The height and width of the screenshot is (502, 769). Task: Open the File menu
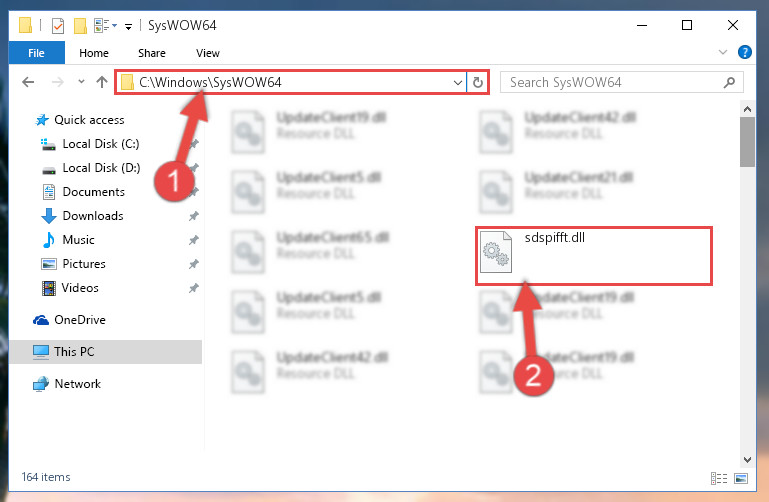tap(36, 52)
